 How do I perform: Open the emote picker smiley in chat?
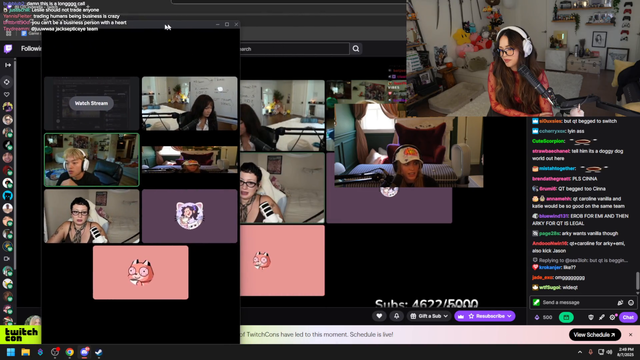[x=631, y=302]
